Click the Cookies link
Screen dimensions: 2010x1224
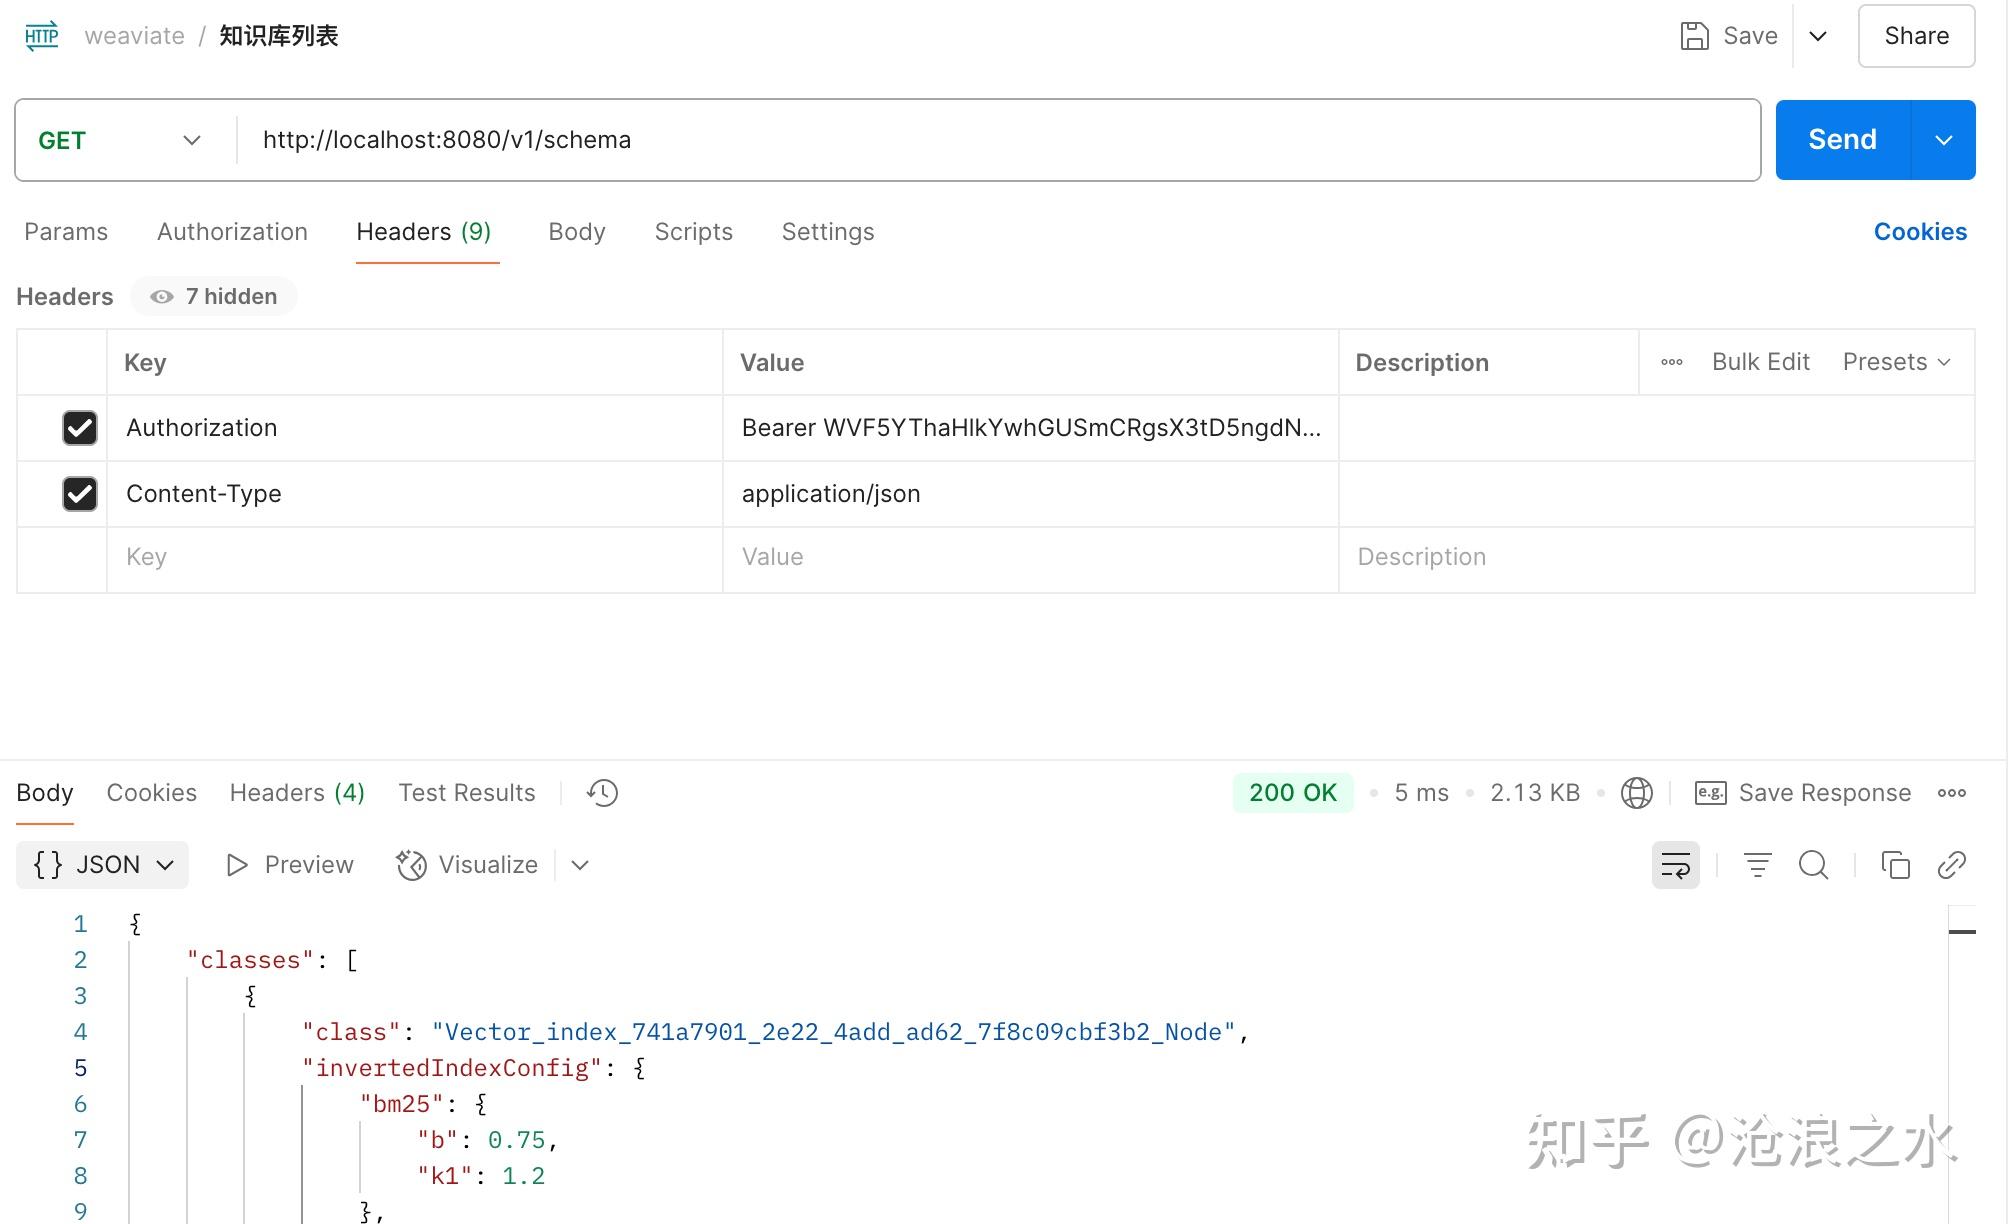[x=1919, y=232]
